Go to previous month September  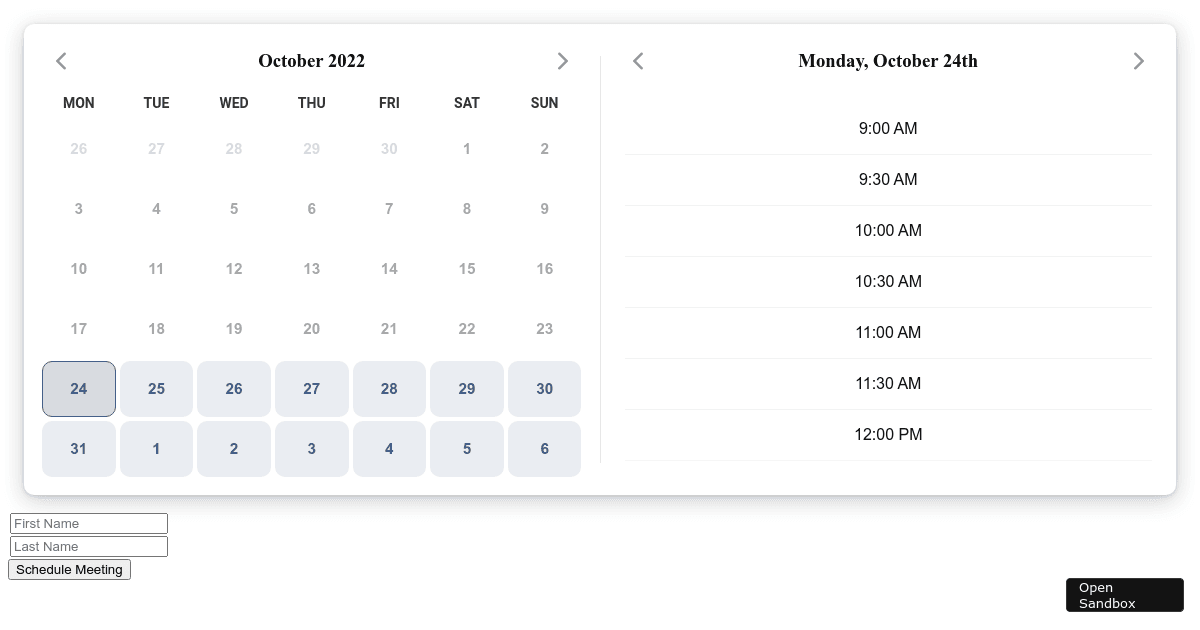[61, 61]
